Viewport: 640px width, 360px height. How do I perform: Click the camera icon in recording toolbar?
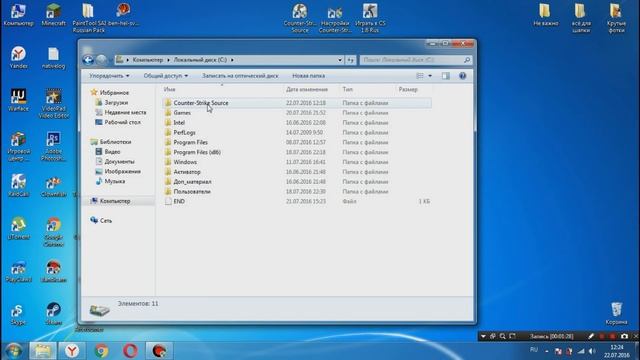[x=624, y=336]
